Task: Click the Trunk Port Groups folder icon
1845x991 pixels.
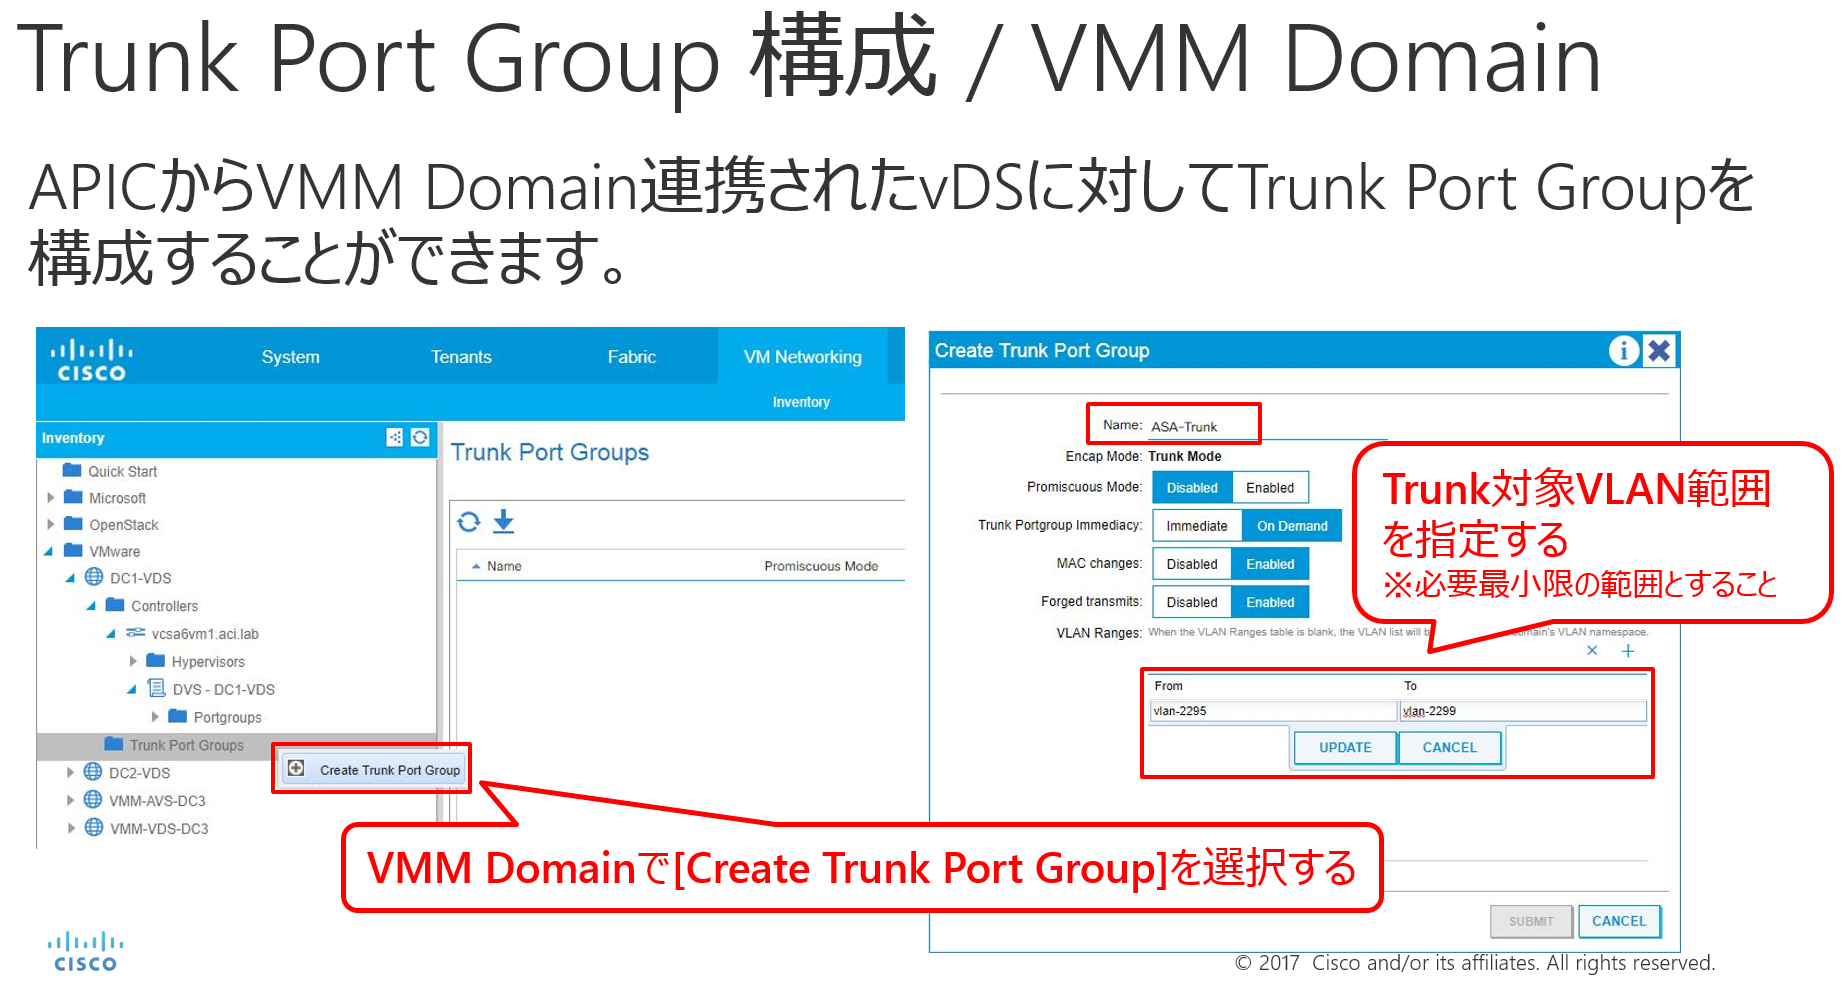Action: coord(114,744)
